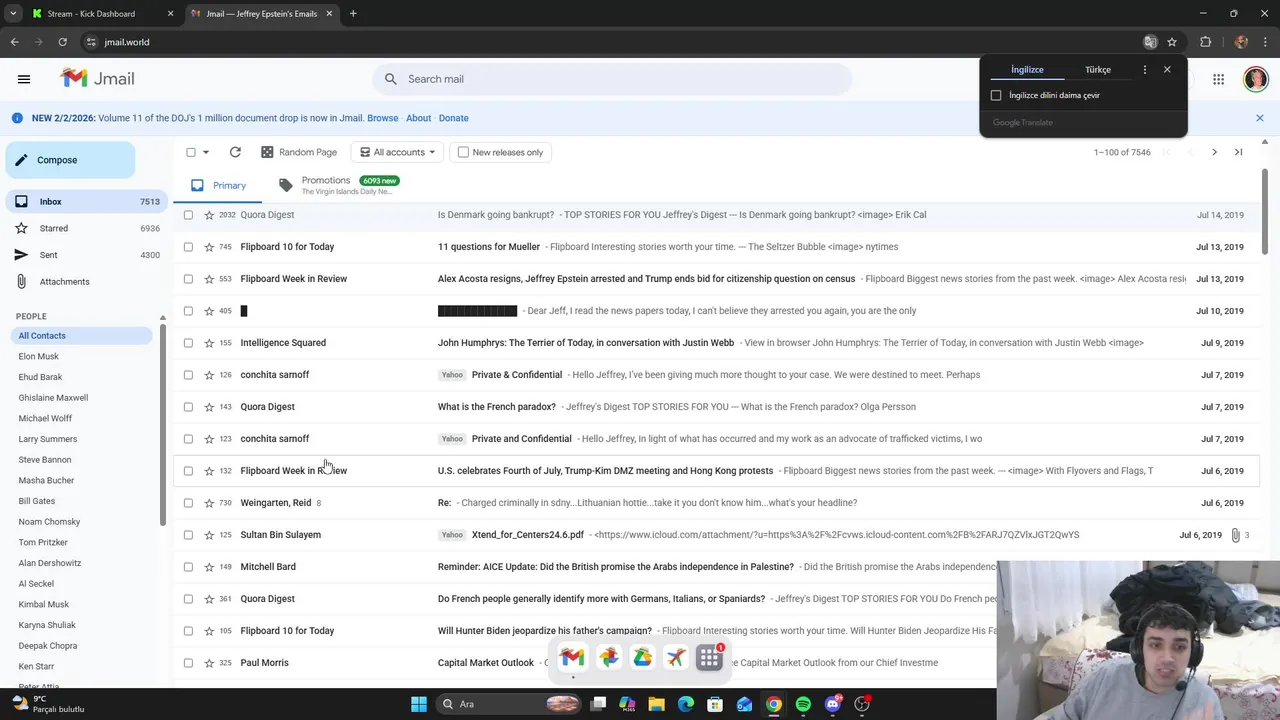Click the Random Page button

click(x=299, y=152)
